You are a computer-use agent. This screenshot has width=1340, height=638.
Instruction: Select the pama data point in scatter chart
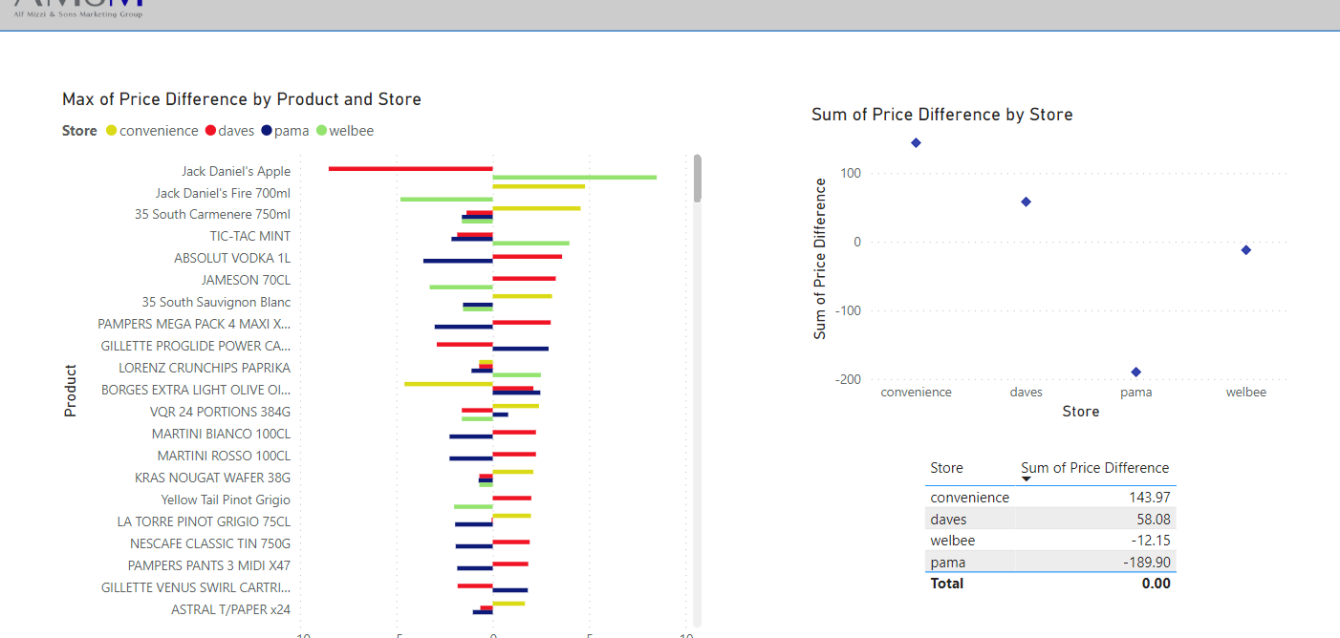tap(1136, 372)
